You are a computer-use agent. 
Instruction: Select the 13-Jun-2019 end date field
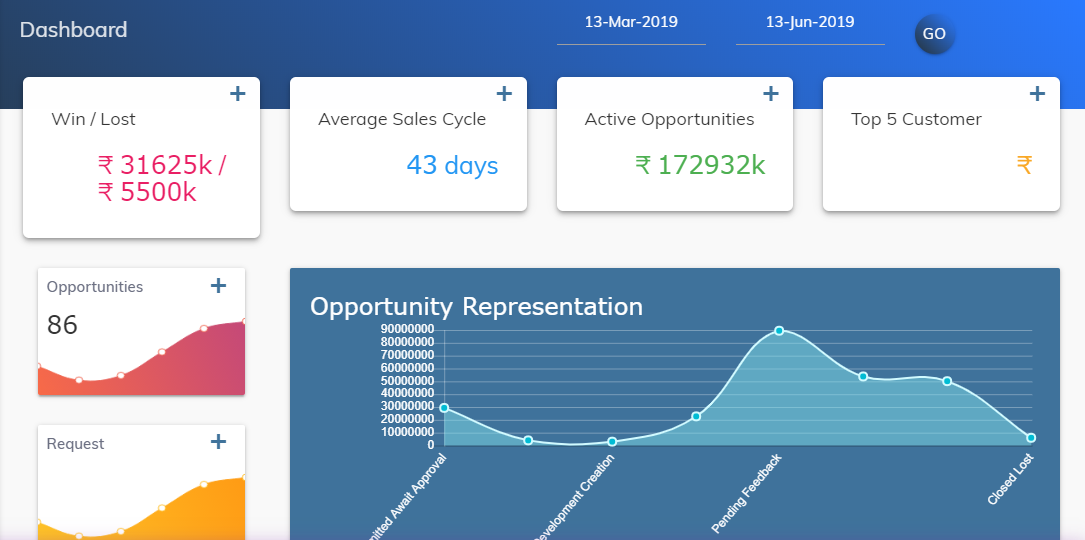click(810, 23)
